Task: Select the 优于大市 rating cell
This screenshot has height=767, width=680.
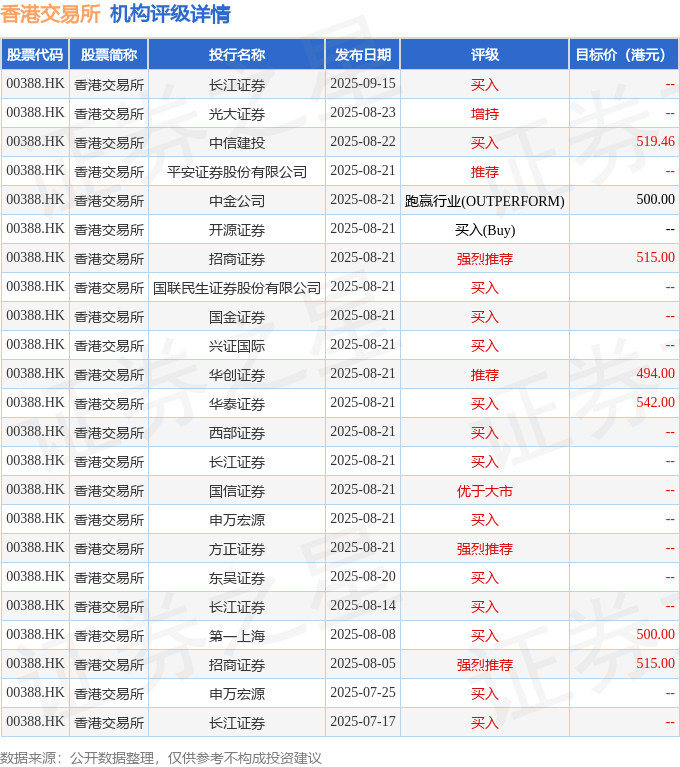Action: coord(484,491)
